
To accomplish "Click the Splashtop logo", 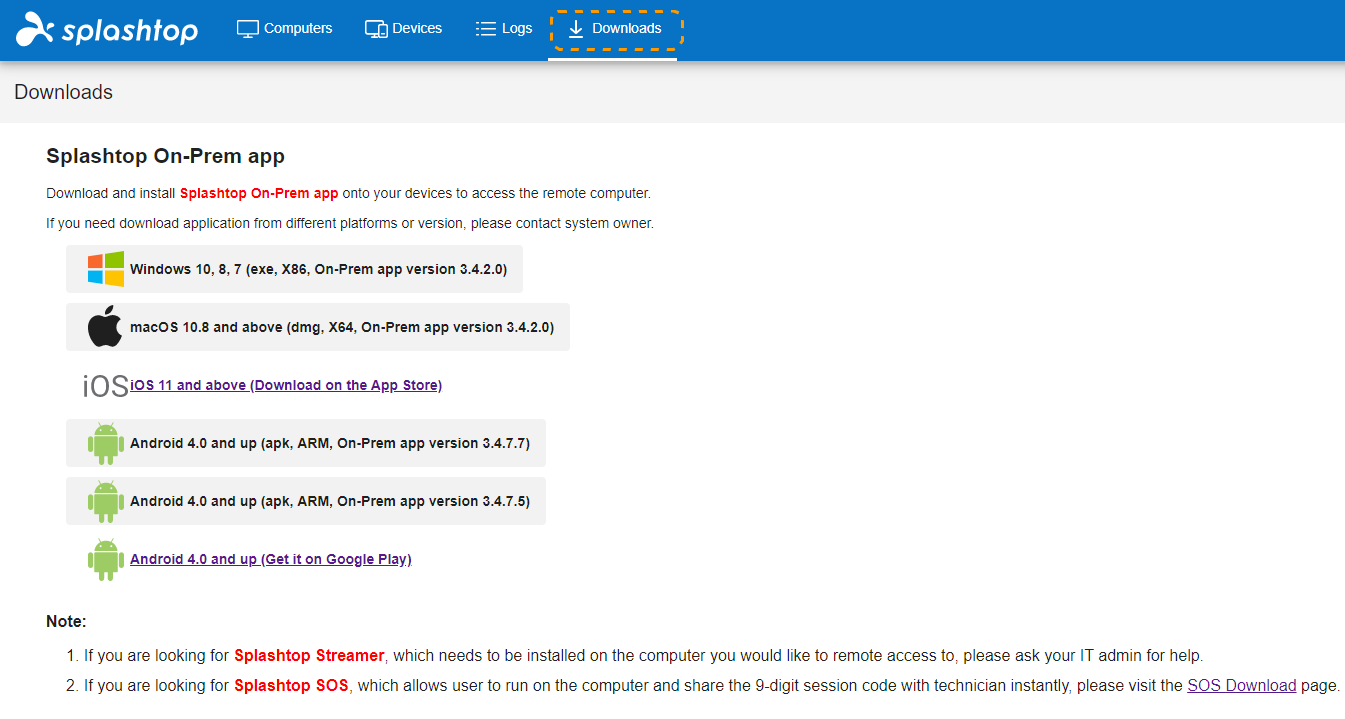I will point(107,30).
